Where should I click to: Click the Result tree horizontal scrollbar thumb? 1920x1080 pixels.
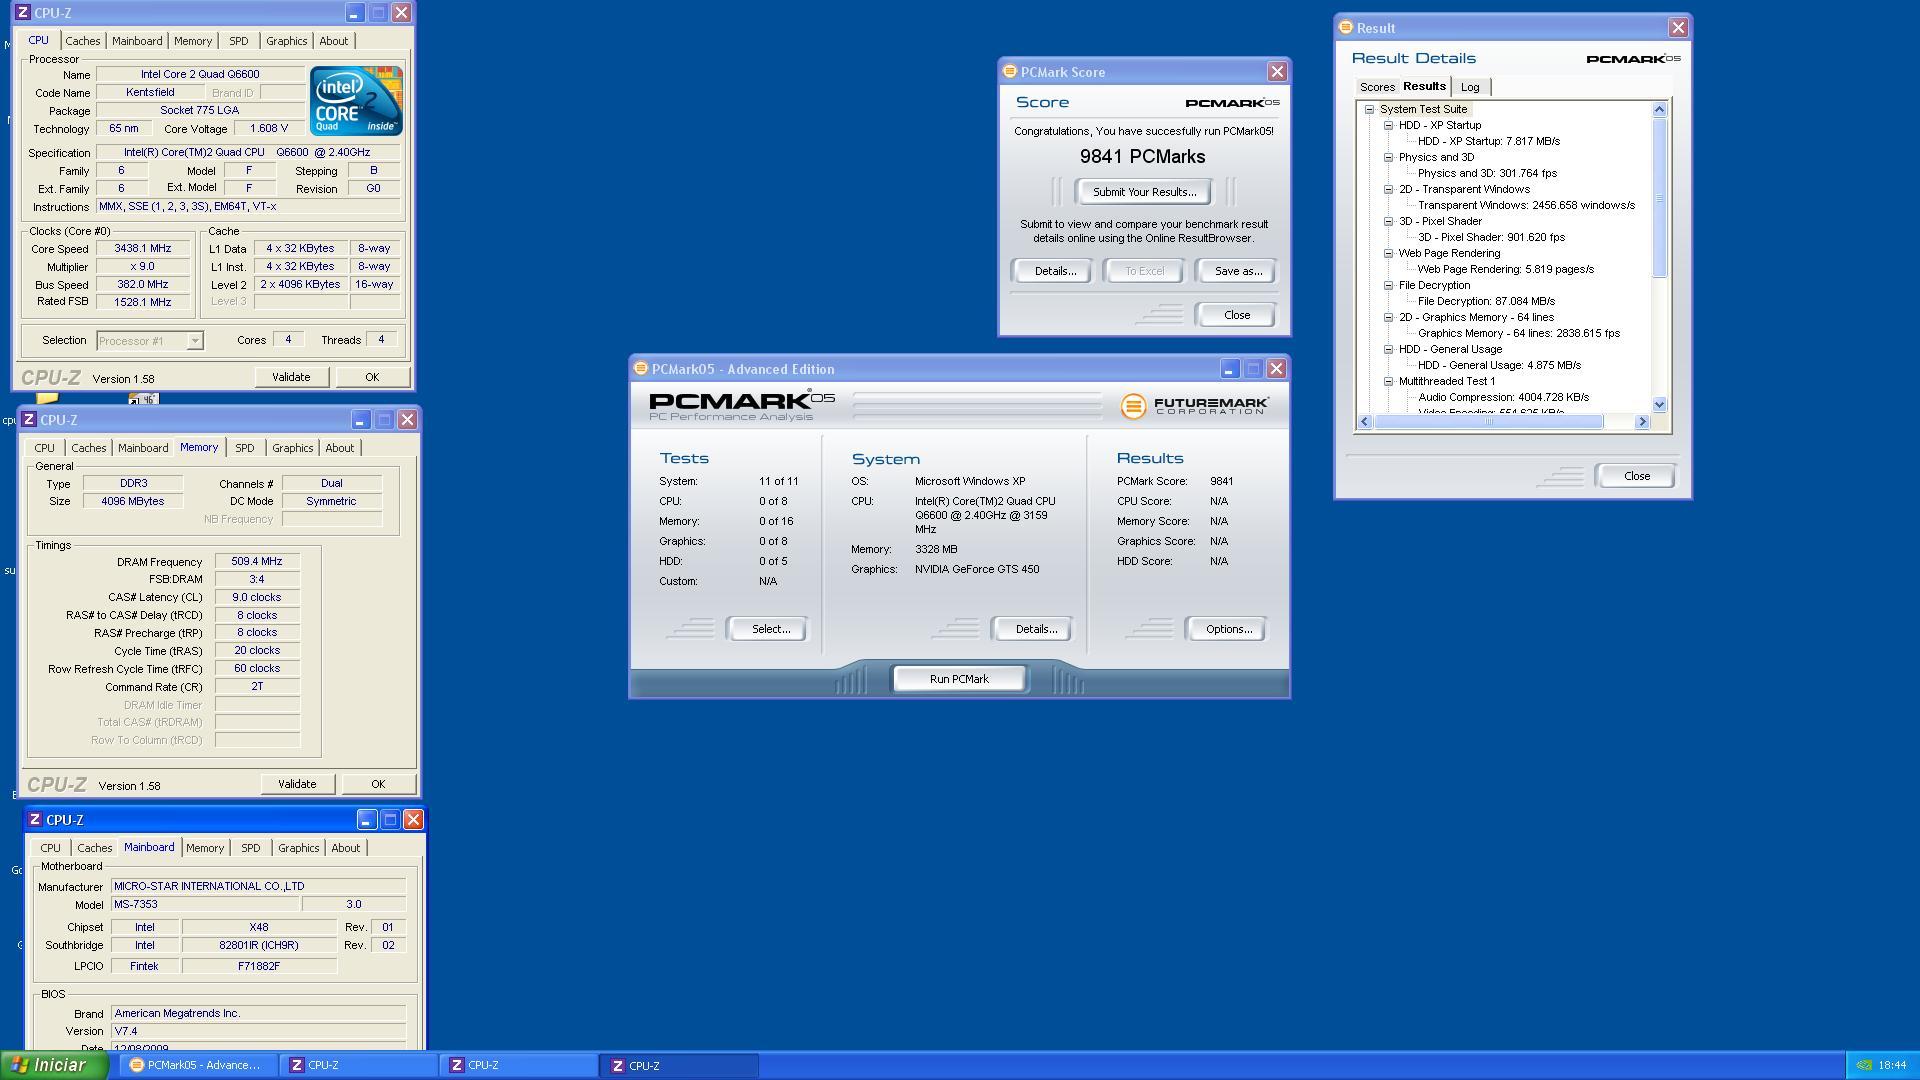pyautogui.click(x=1488, y=422)
